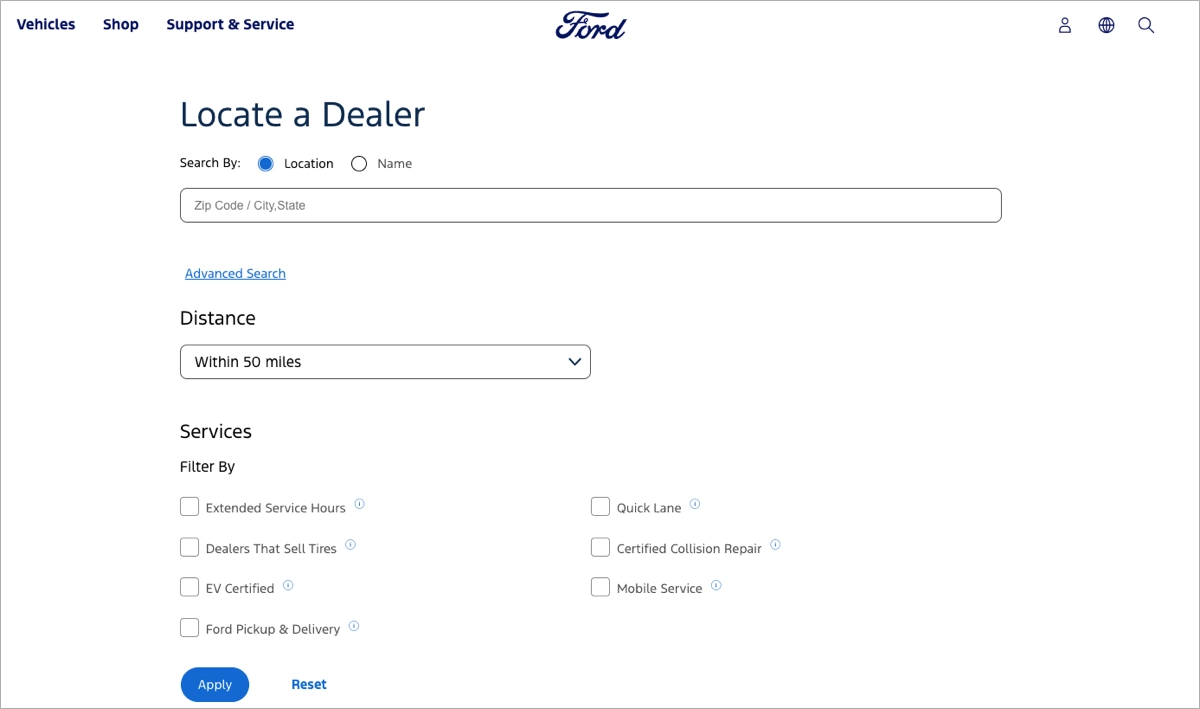Open the user account icon
The height and width of the screenshot is (709, 1200).
[x=1065, y=25]
